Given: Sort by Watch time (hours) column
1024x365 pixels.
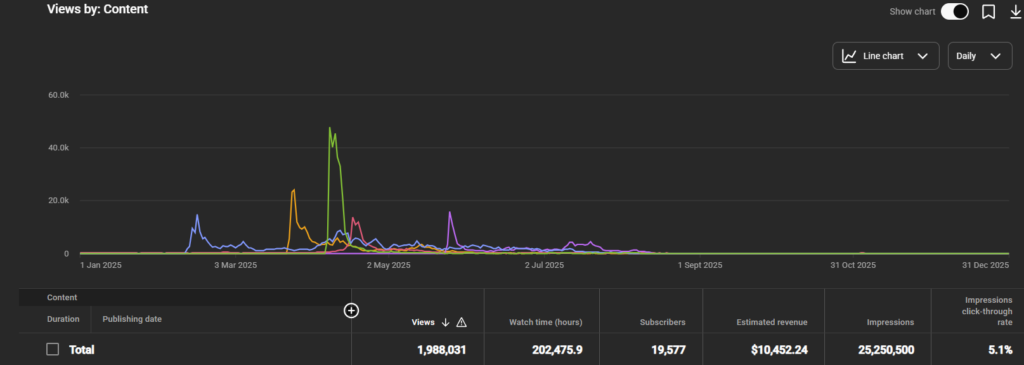Looking at the screenshot, I should coord(545,322).
